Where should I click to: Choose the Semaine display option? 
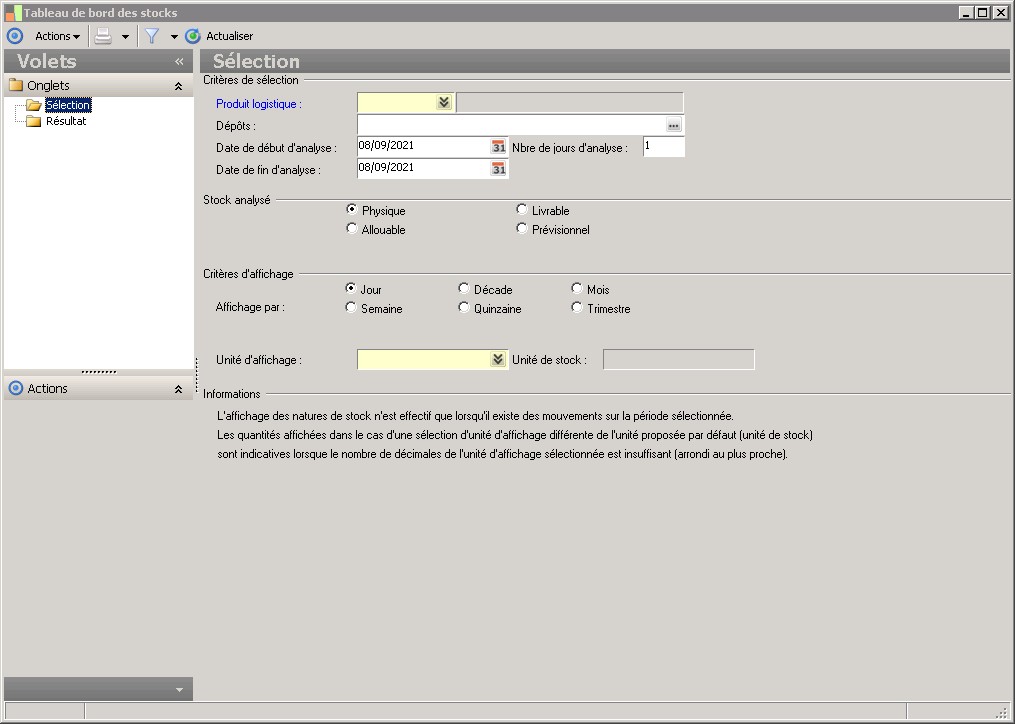(351, 308)
